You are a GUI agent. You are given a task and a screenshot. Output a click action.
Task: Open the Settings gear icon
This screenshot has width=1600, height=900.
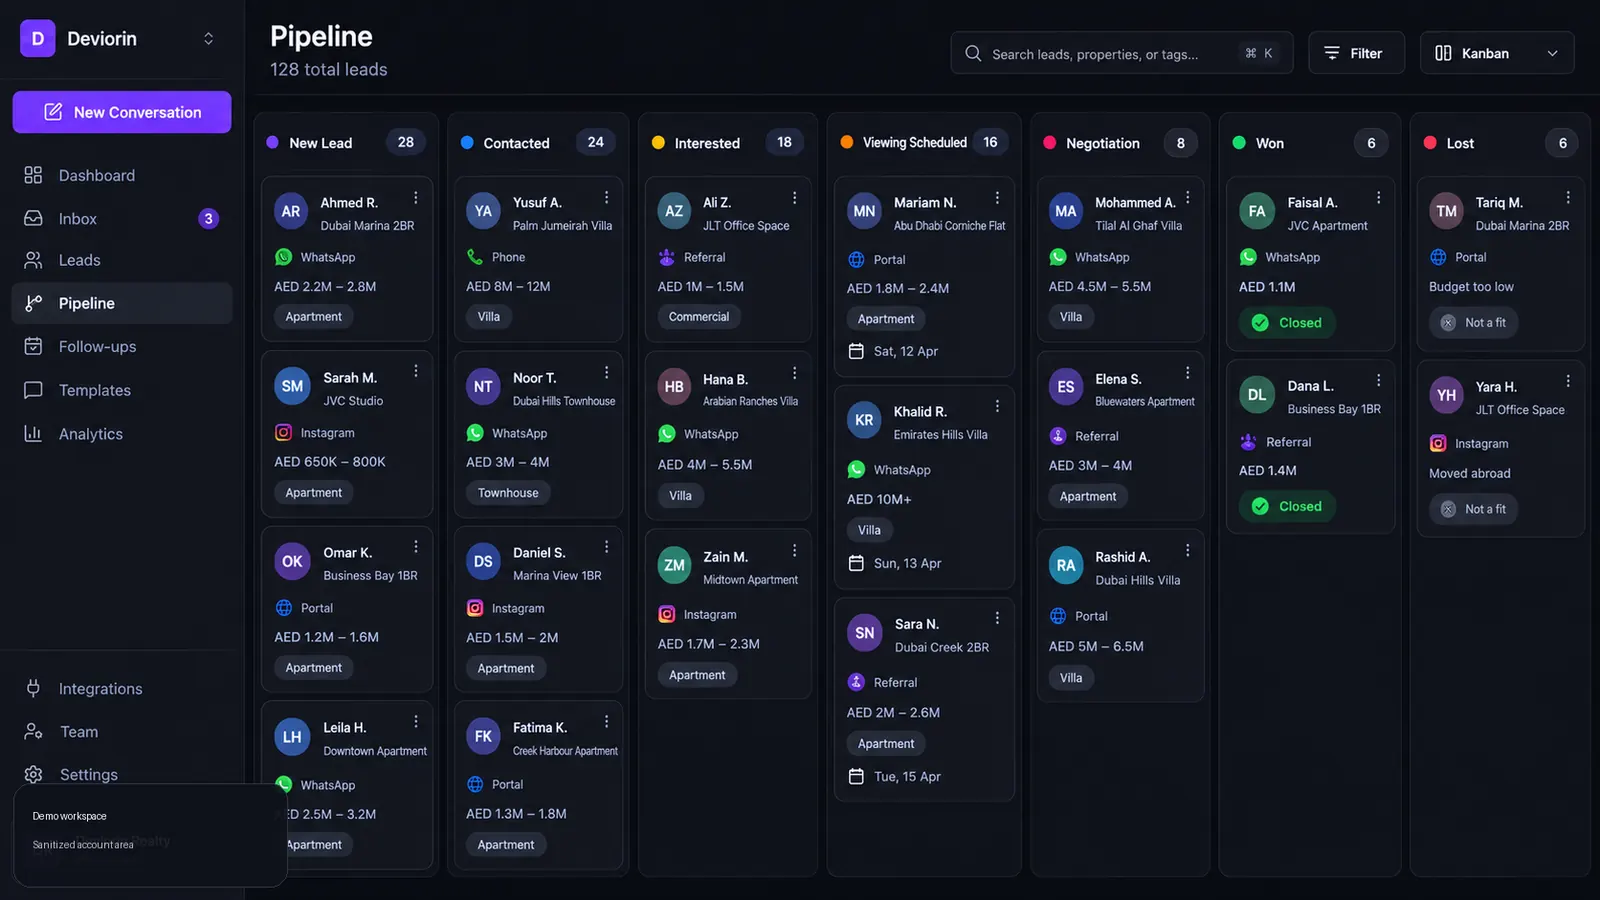click(x=33, y=774)
